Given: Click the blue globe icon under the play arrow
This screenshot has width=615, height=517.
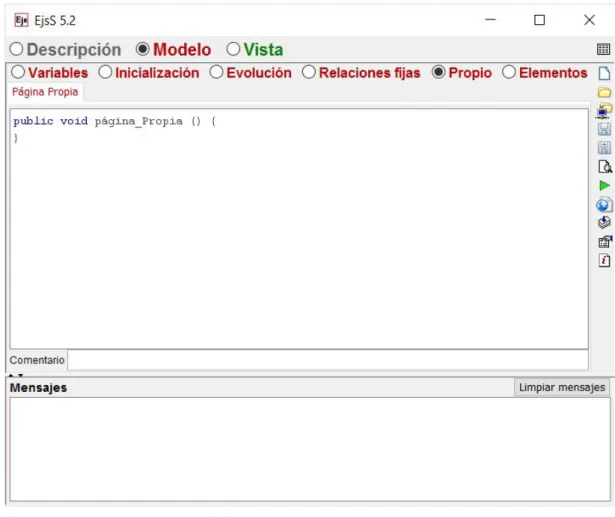Looking at the screenshot, I should (x=604, y=205).
